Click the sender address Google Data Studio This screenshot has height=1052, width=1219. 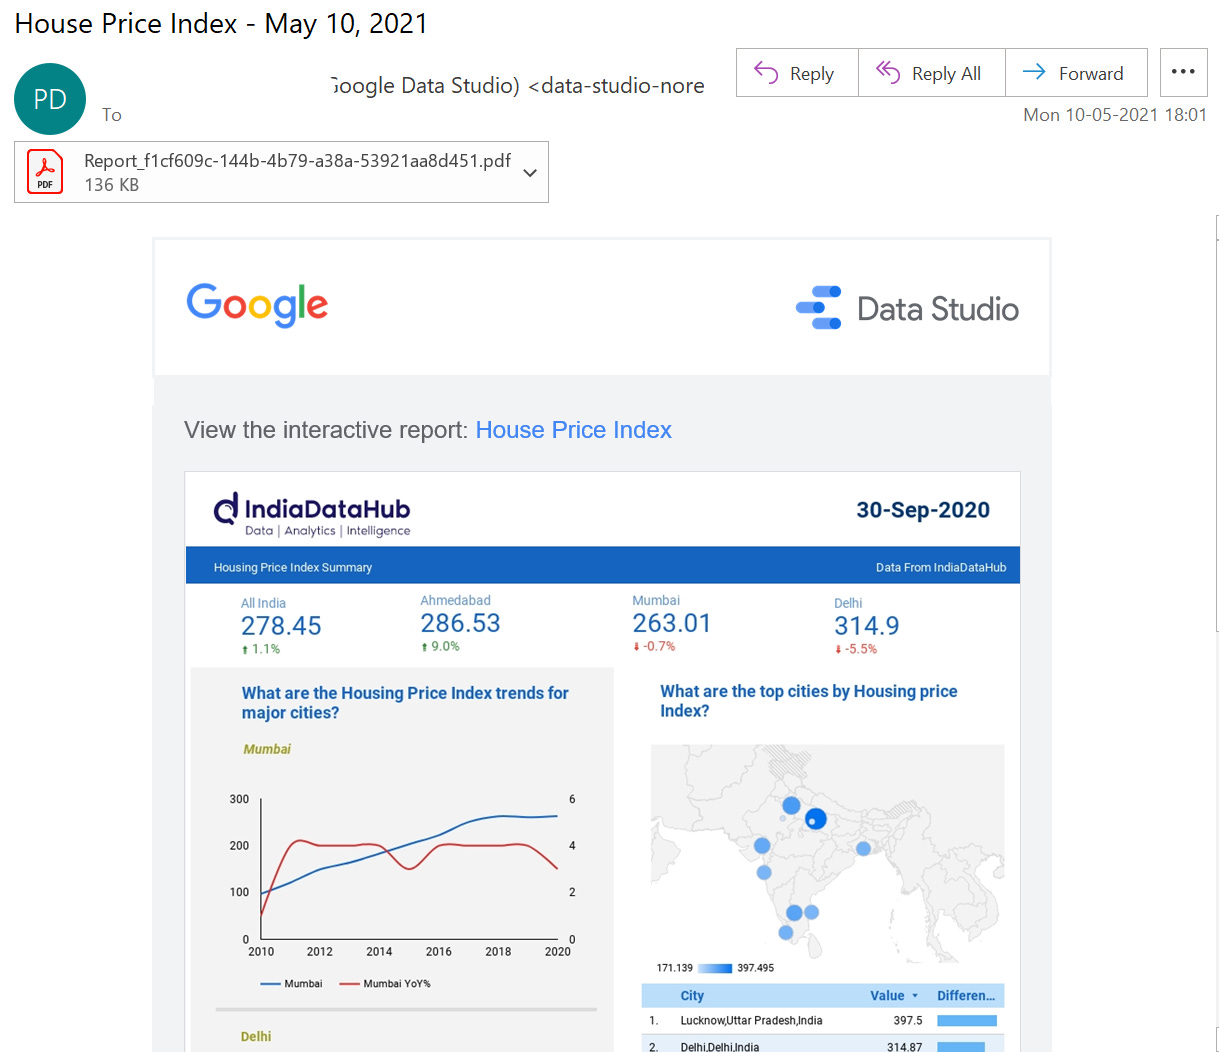[518, 86]
